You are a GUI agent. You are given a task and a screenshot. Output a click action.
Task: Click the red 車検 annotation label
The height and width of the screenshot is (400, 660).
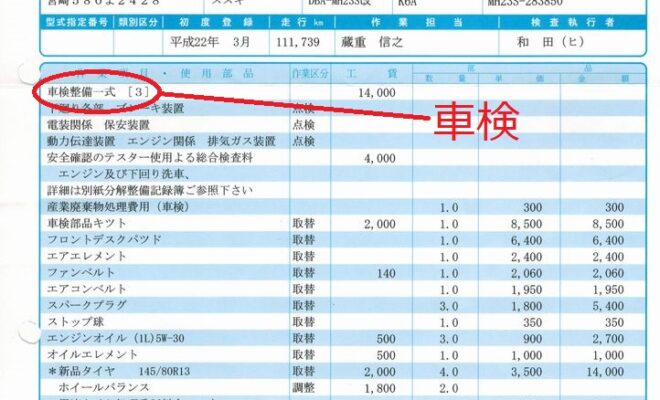pos(475,124)
